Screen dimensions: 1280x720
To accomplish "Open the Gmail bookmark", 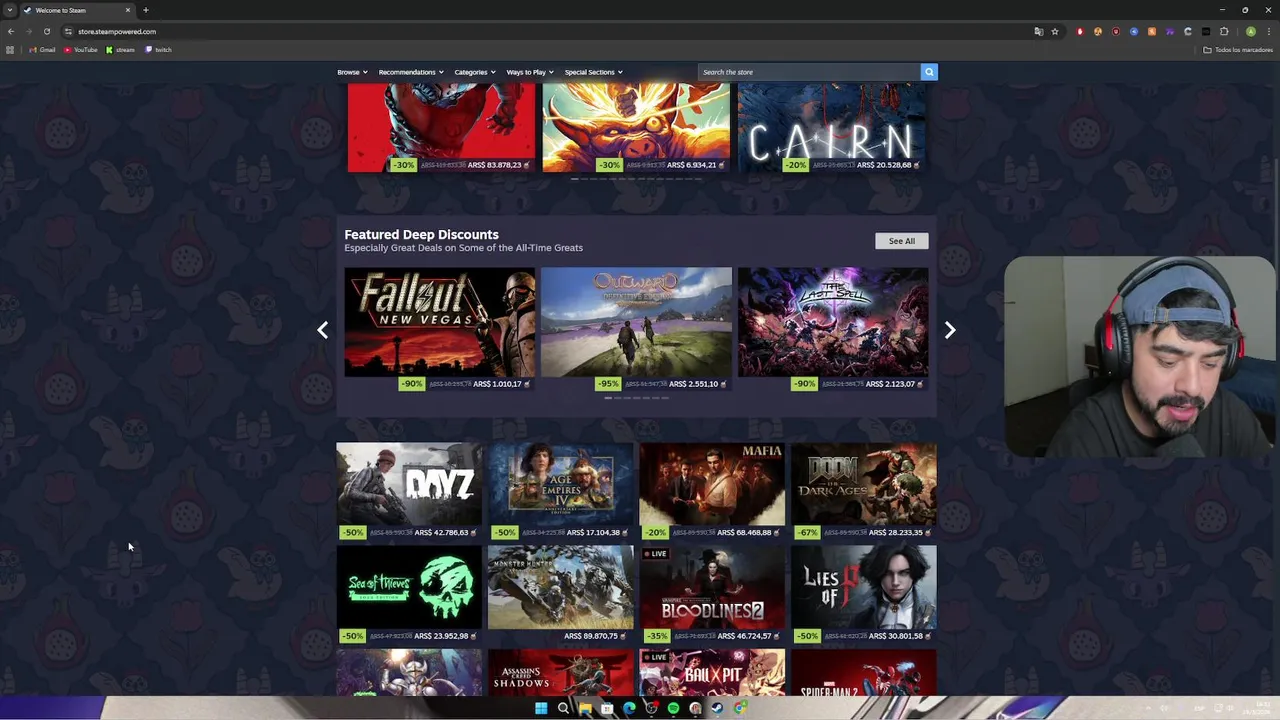I will tap(42, 50).
